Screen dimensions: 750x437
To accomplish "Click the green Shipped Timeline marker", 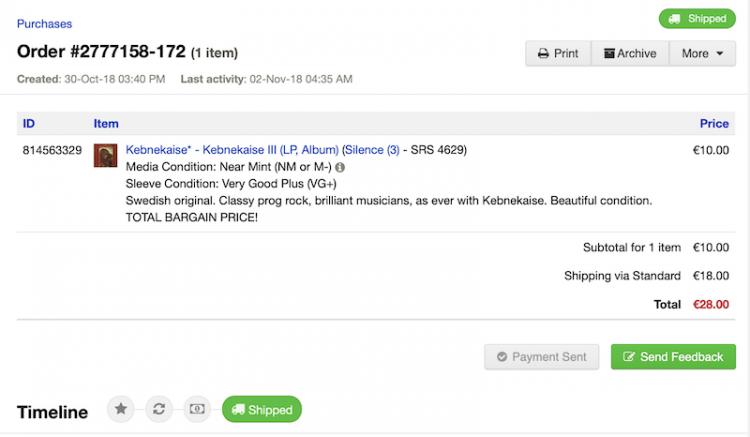I will 261,409.
